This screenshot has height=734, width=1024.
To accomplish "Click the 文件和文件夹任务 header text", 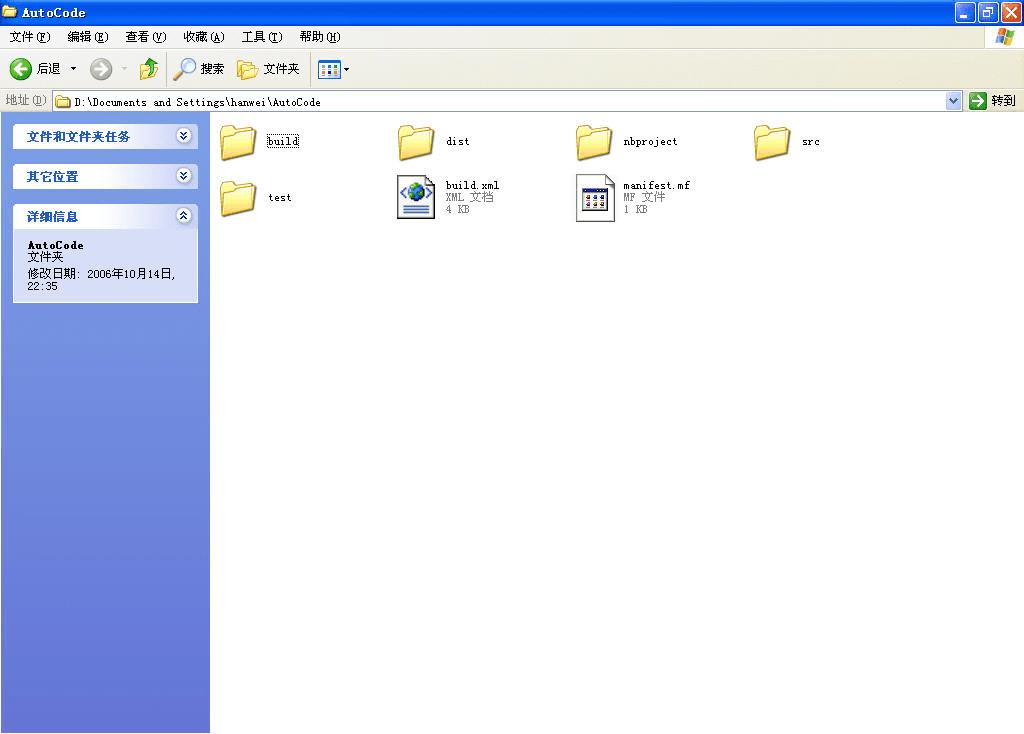I will tap(78, 136).
